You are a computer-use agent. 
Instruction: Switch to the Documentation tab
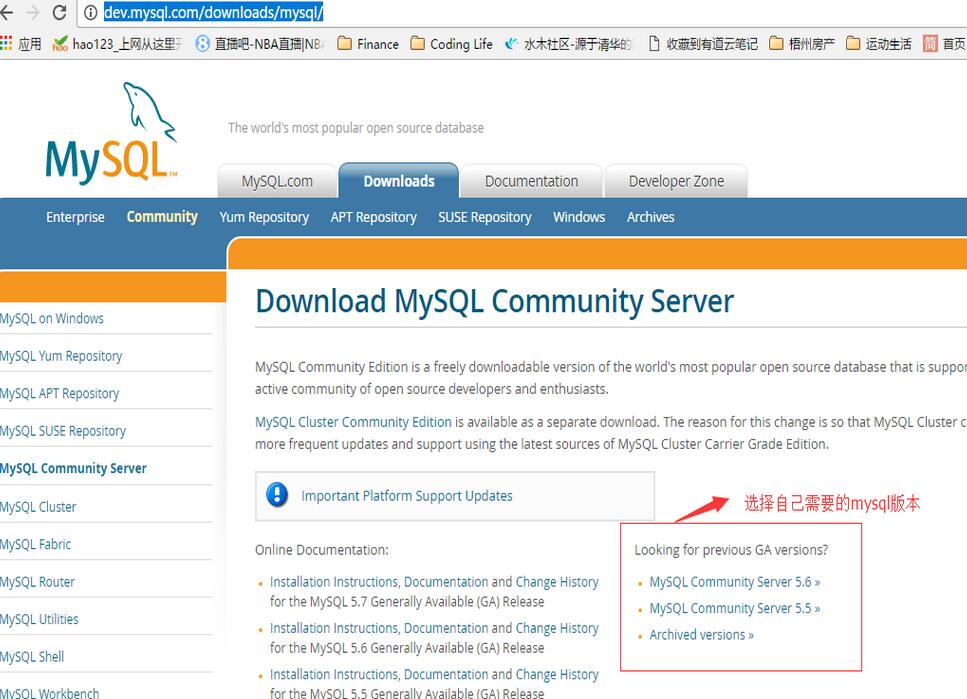[532, 181]
